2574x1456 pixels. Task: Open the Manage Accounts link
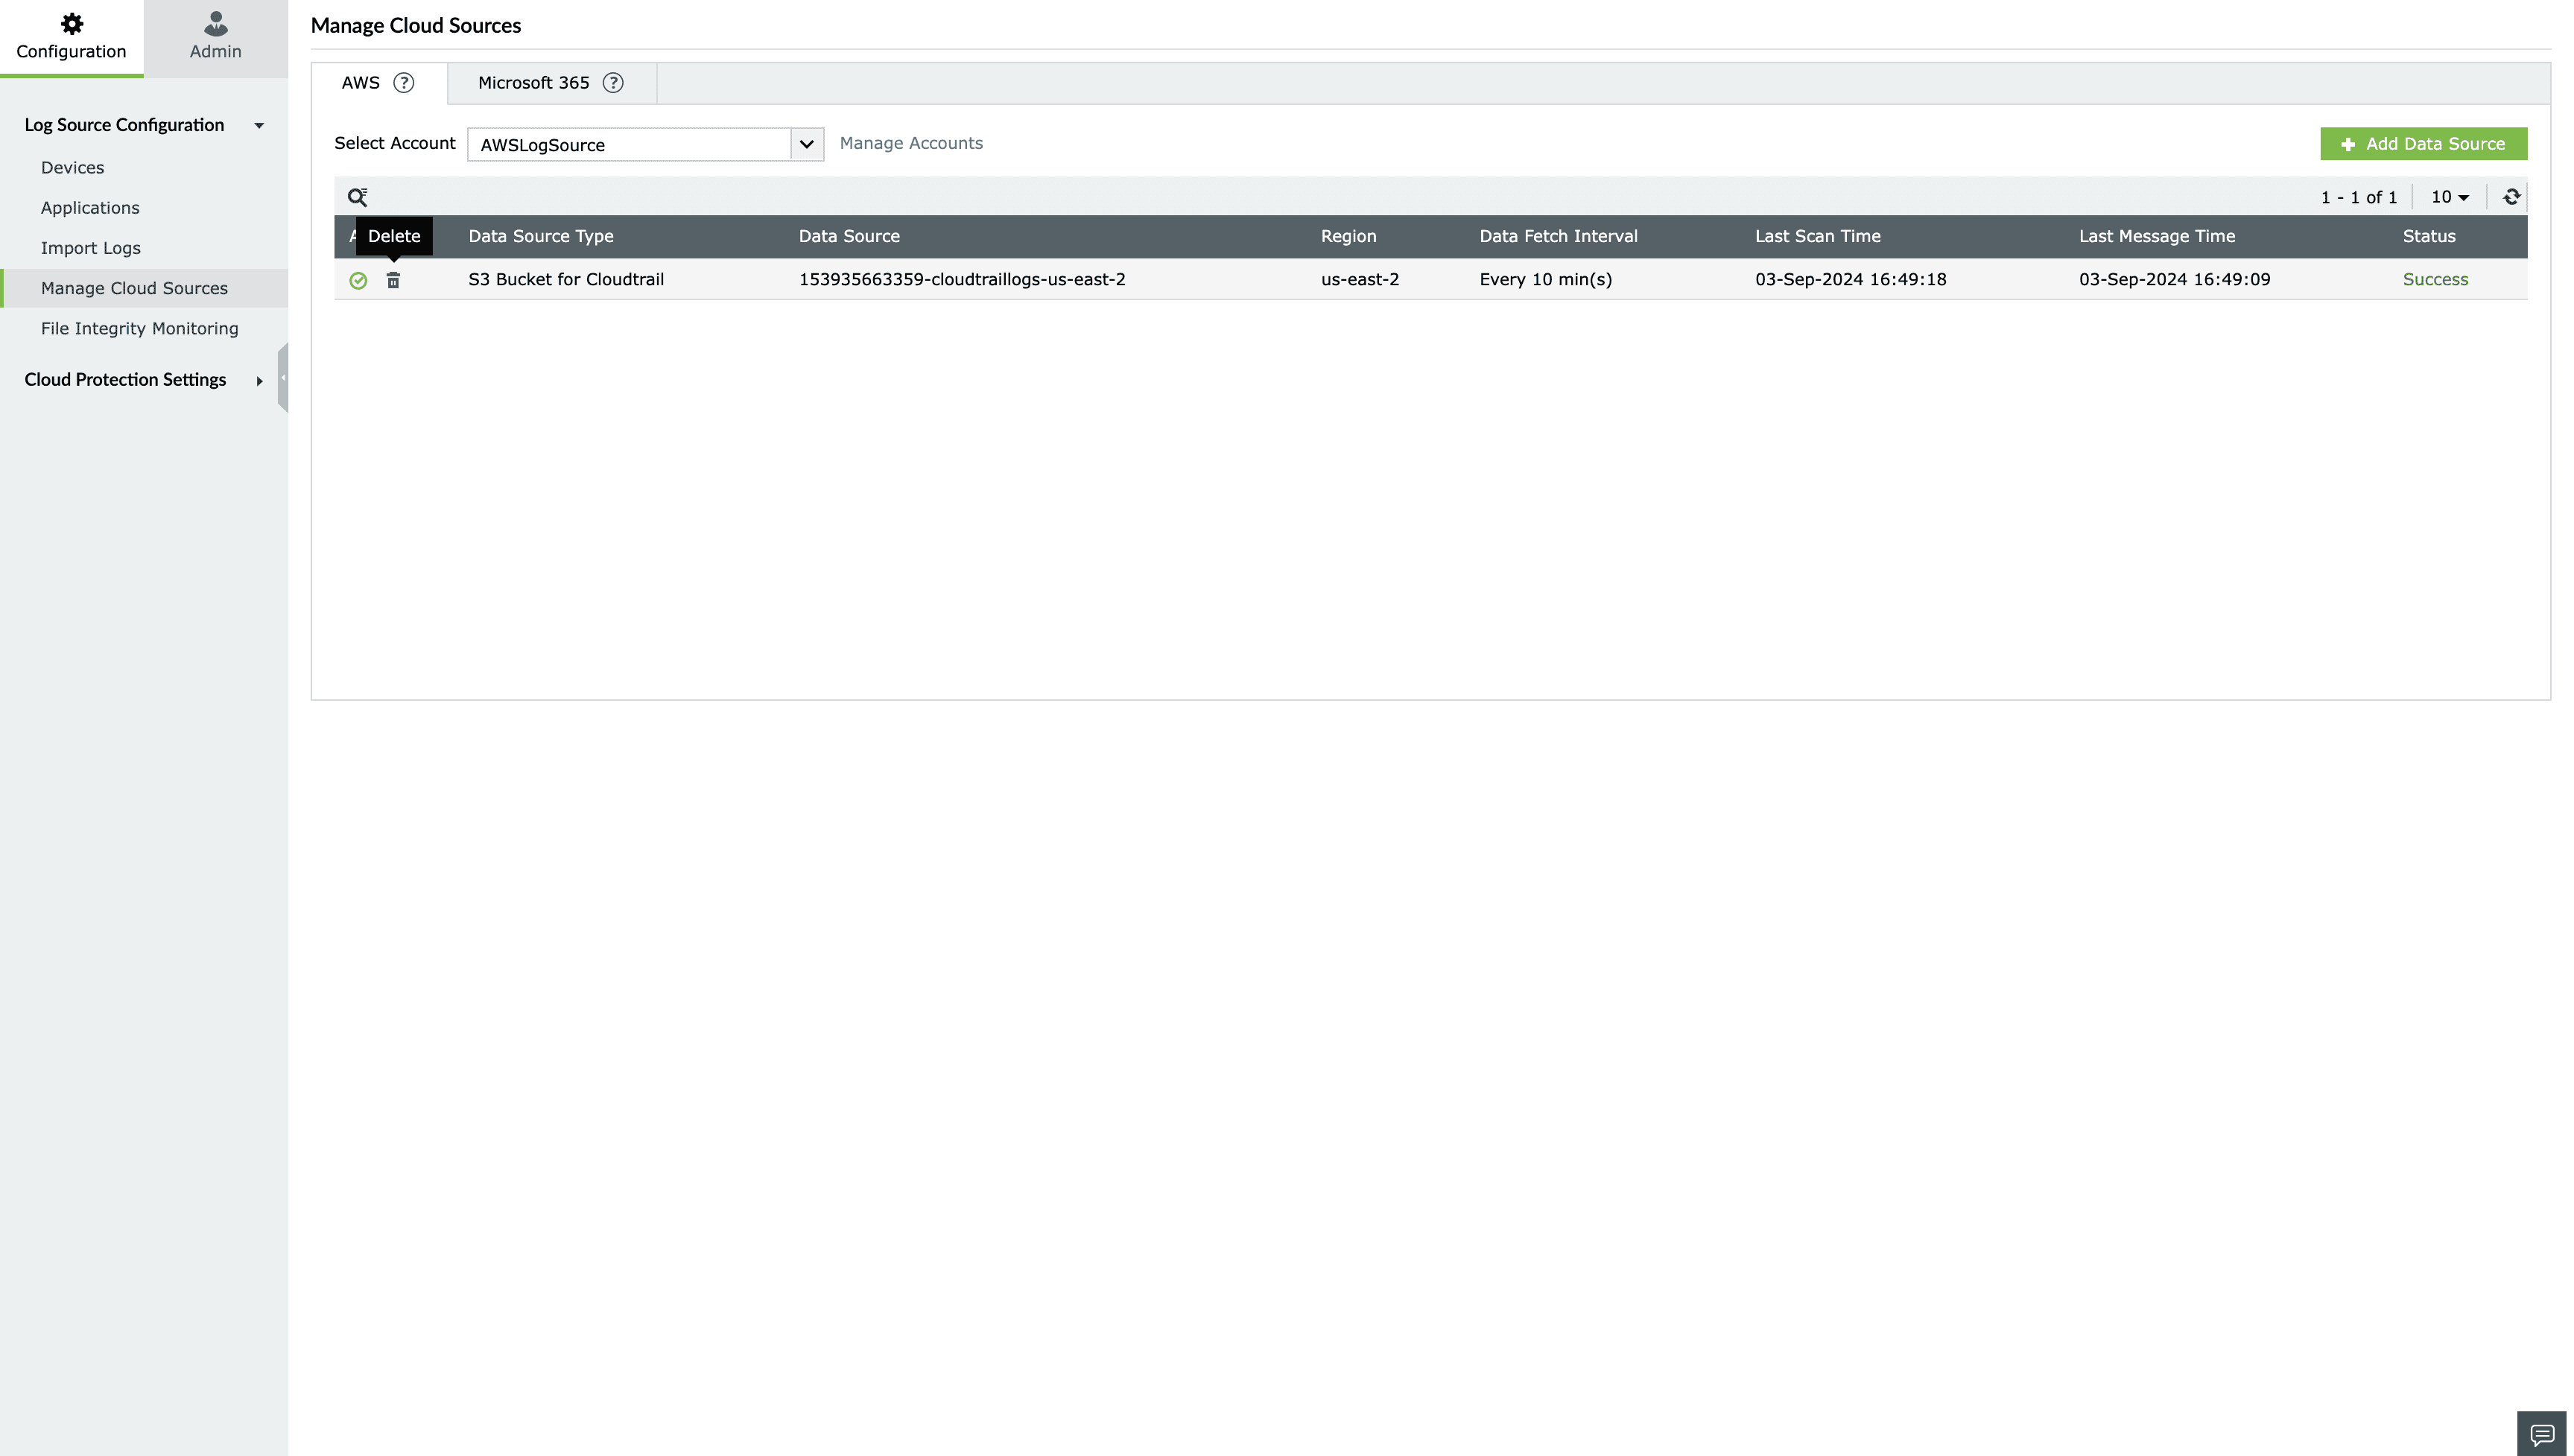click(x=911, y=143)
